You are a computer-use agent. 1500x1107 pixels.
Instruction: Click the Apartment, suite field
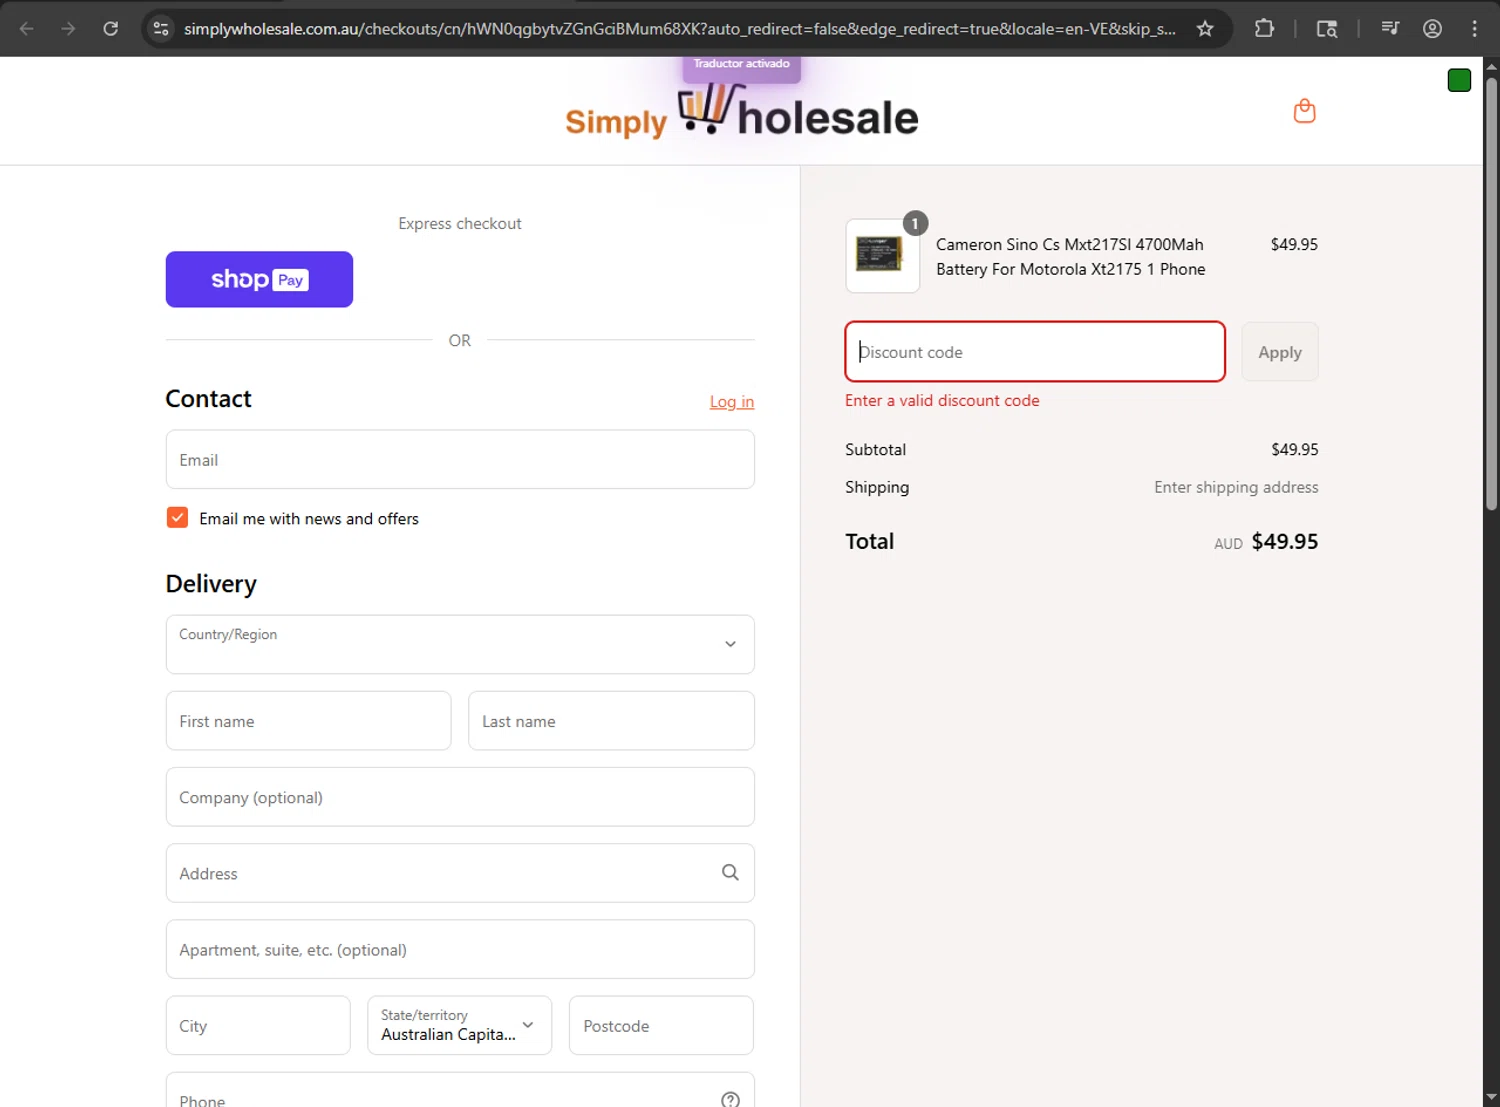click(460, 949)
